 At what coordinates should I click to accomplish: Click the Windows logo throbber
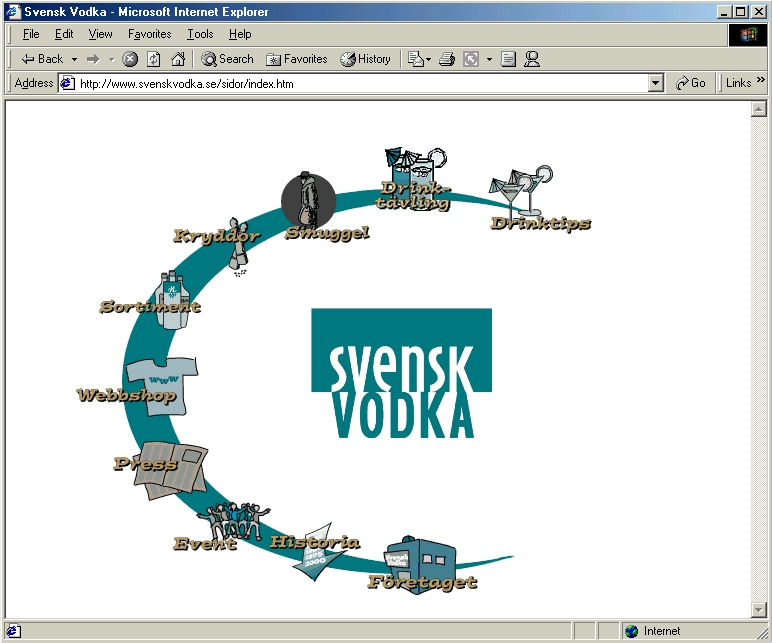coord(747,35)
